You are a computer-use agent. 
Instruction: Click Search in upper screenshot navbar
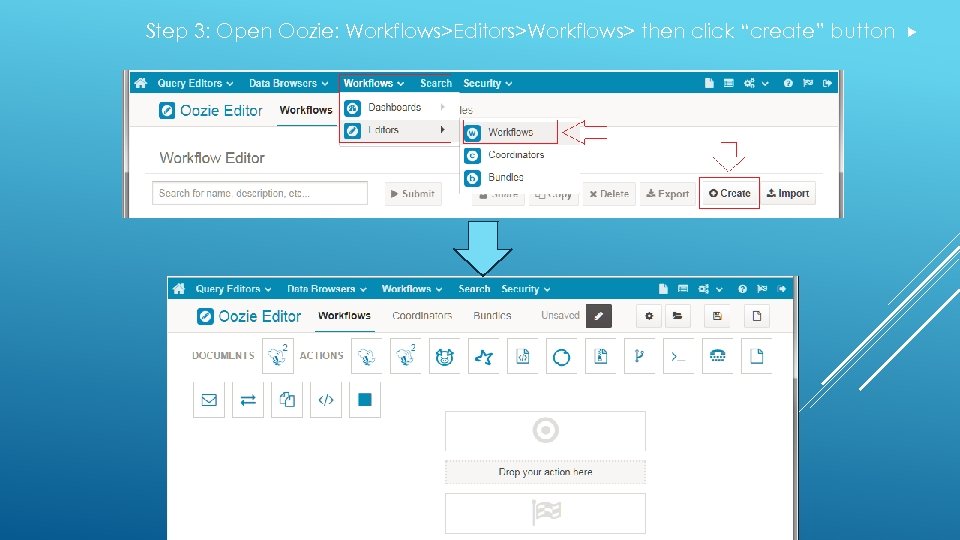[x=436, y=83]
